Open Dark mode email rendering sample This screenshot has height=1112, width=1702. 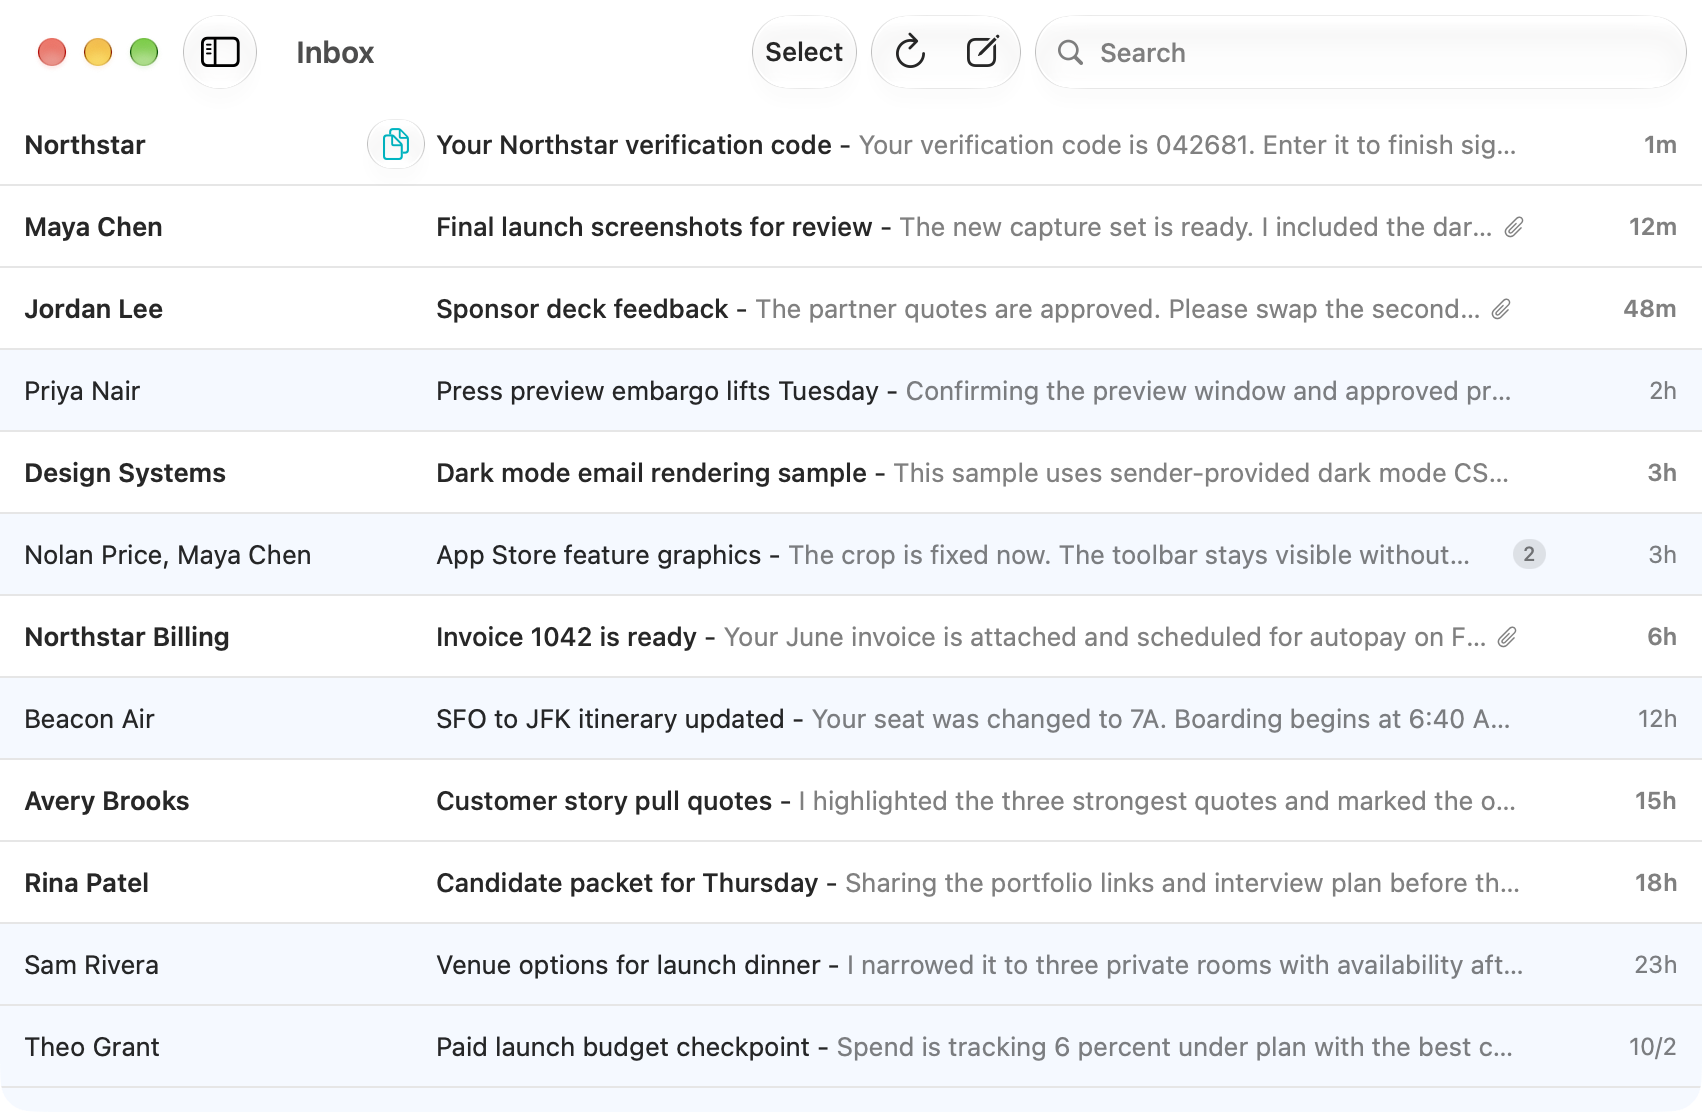coord(851,473)
